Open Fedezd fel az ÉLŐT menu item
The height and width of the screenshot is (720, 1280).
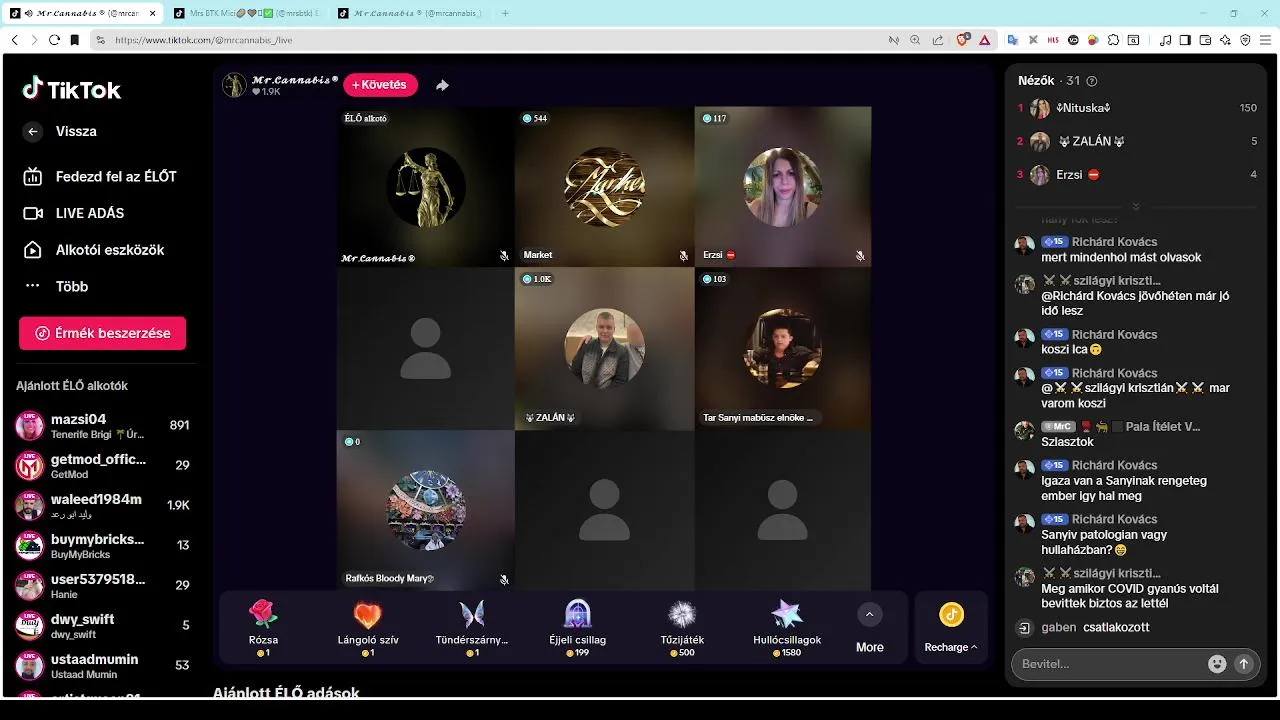point(100,177)
